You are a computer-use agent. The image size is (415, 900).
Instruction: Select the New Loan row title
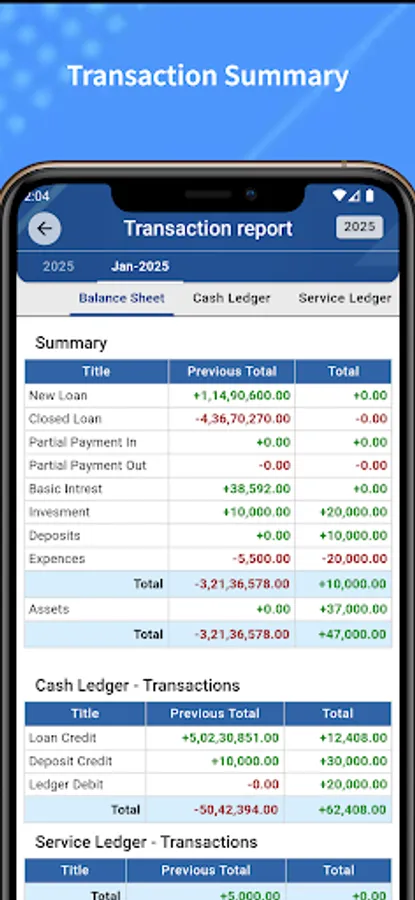(58, 395)
